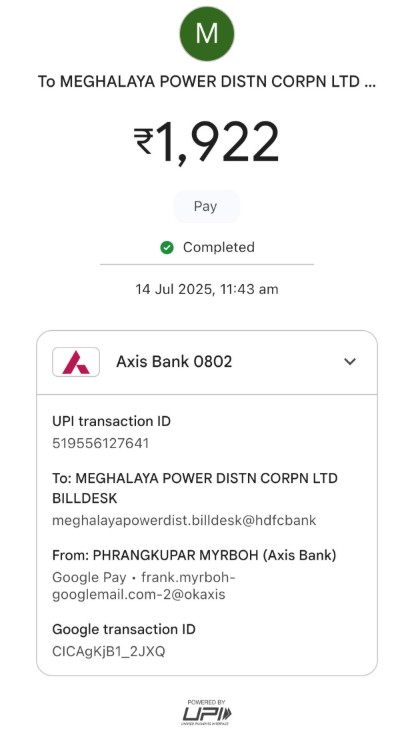Image resolution: width=409 pixels, height=751 pixels.
Task: Click the rupee symbol beside the amount
Action: pos(143,141)
